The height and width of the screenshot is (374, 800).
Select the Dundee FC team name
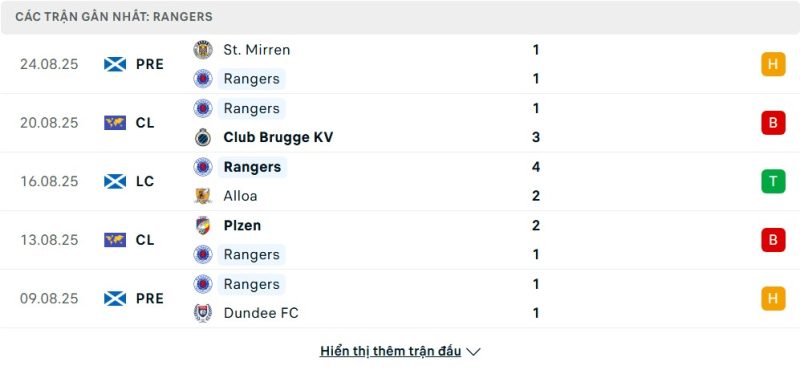click(x=261, y=313)
